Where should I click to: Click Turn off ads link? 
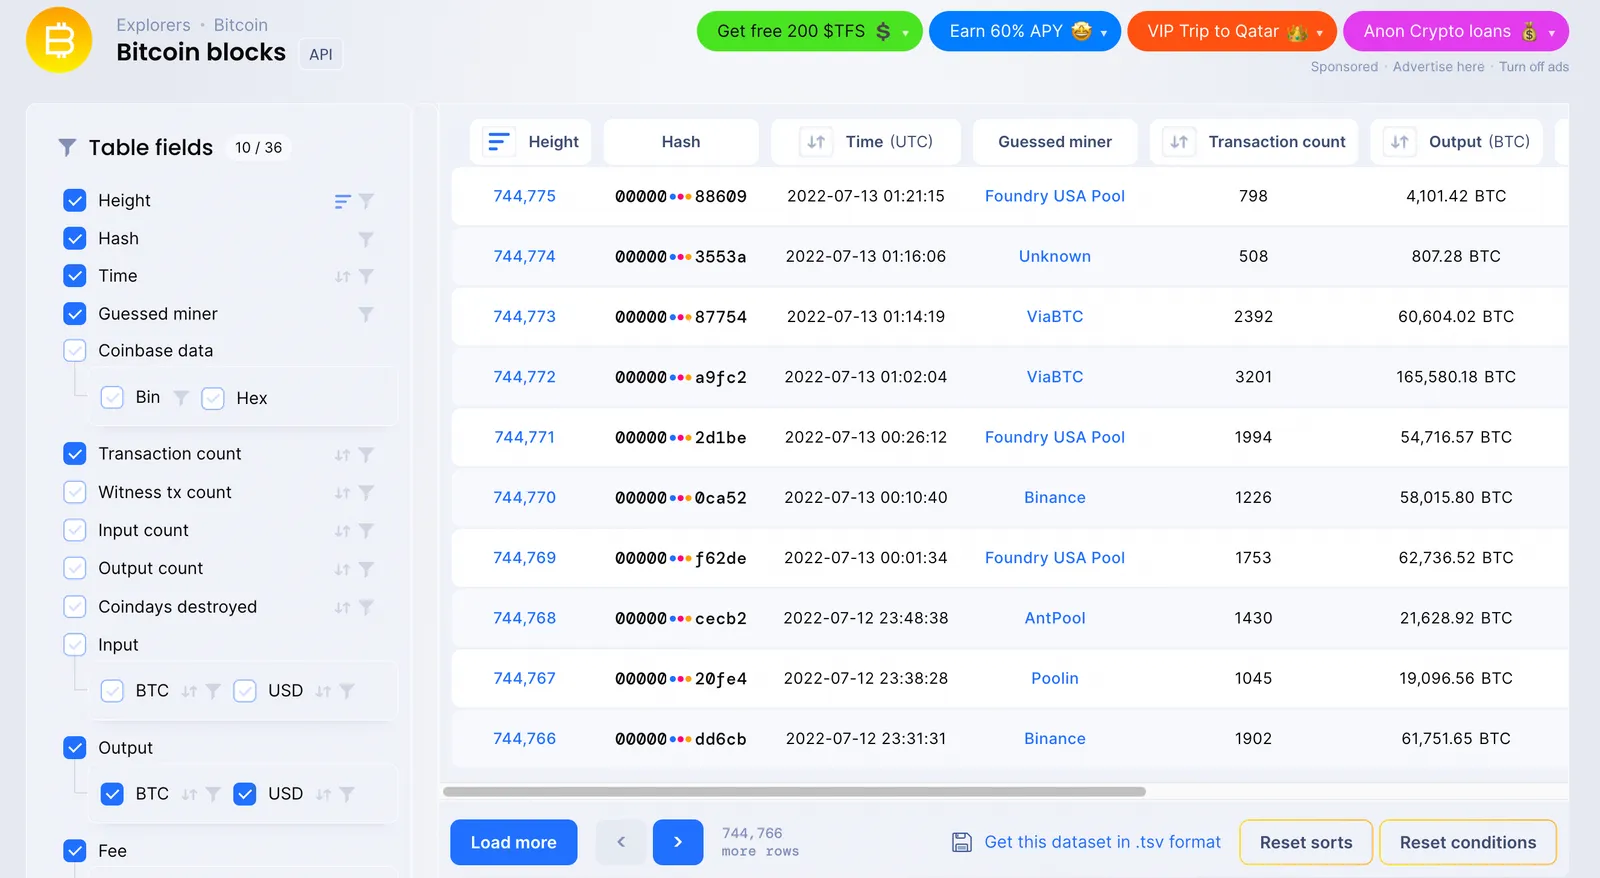point(1534,67)
